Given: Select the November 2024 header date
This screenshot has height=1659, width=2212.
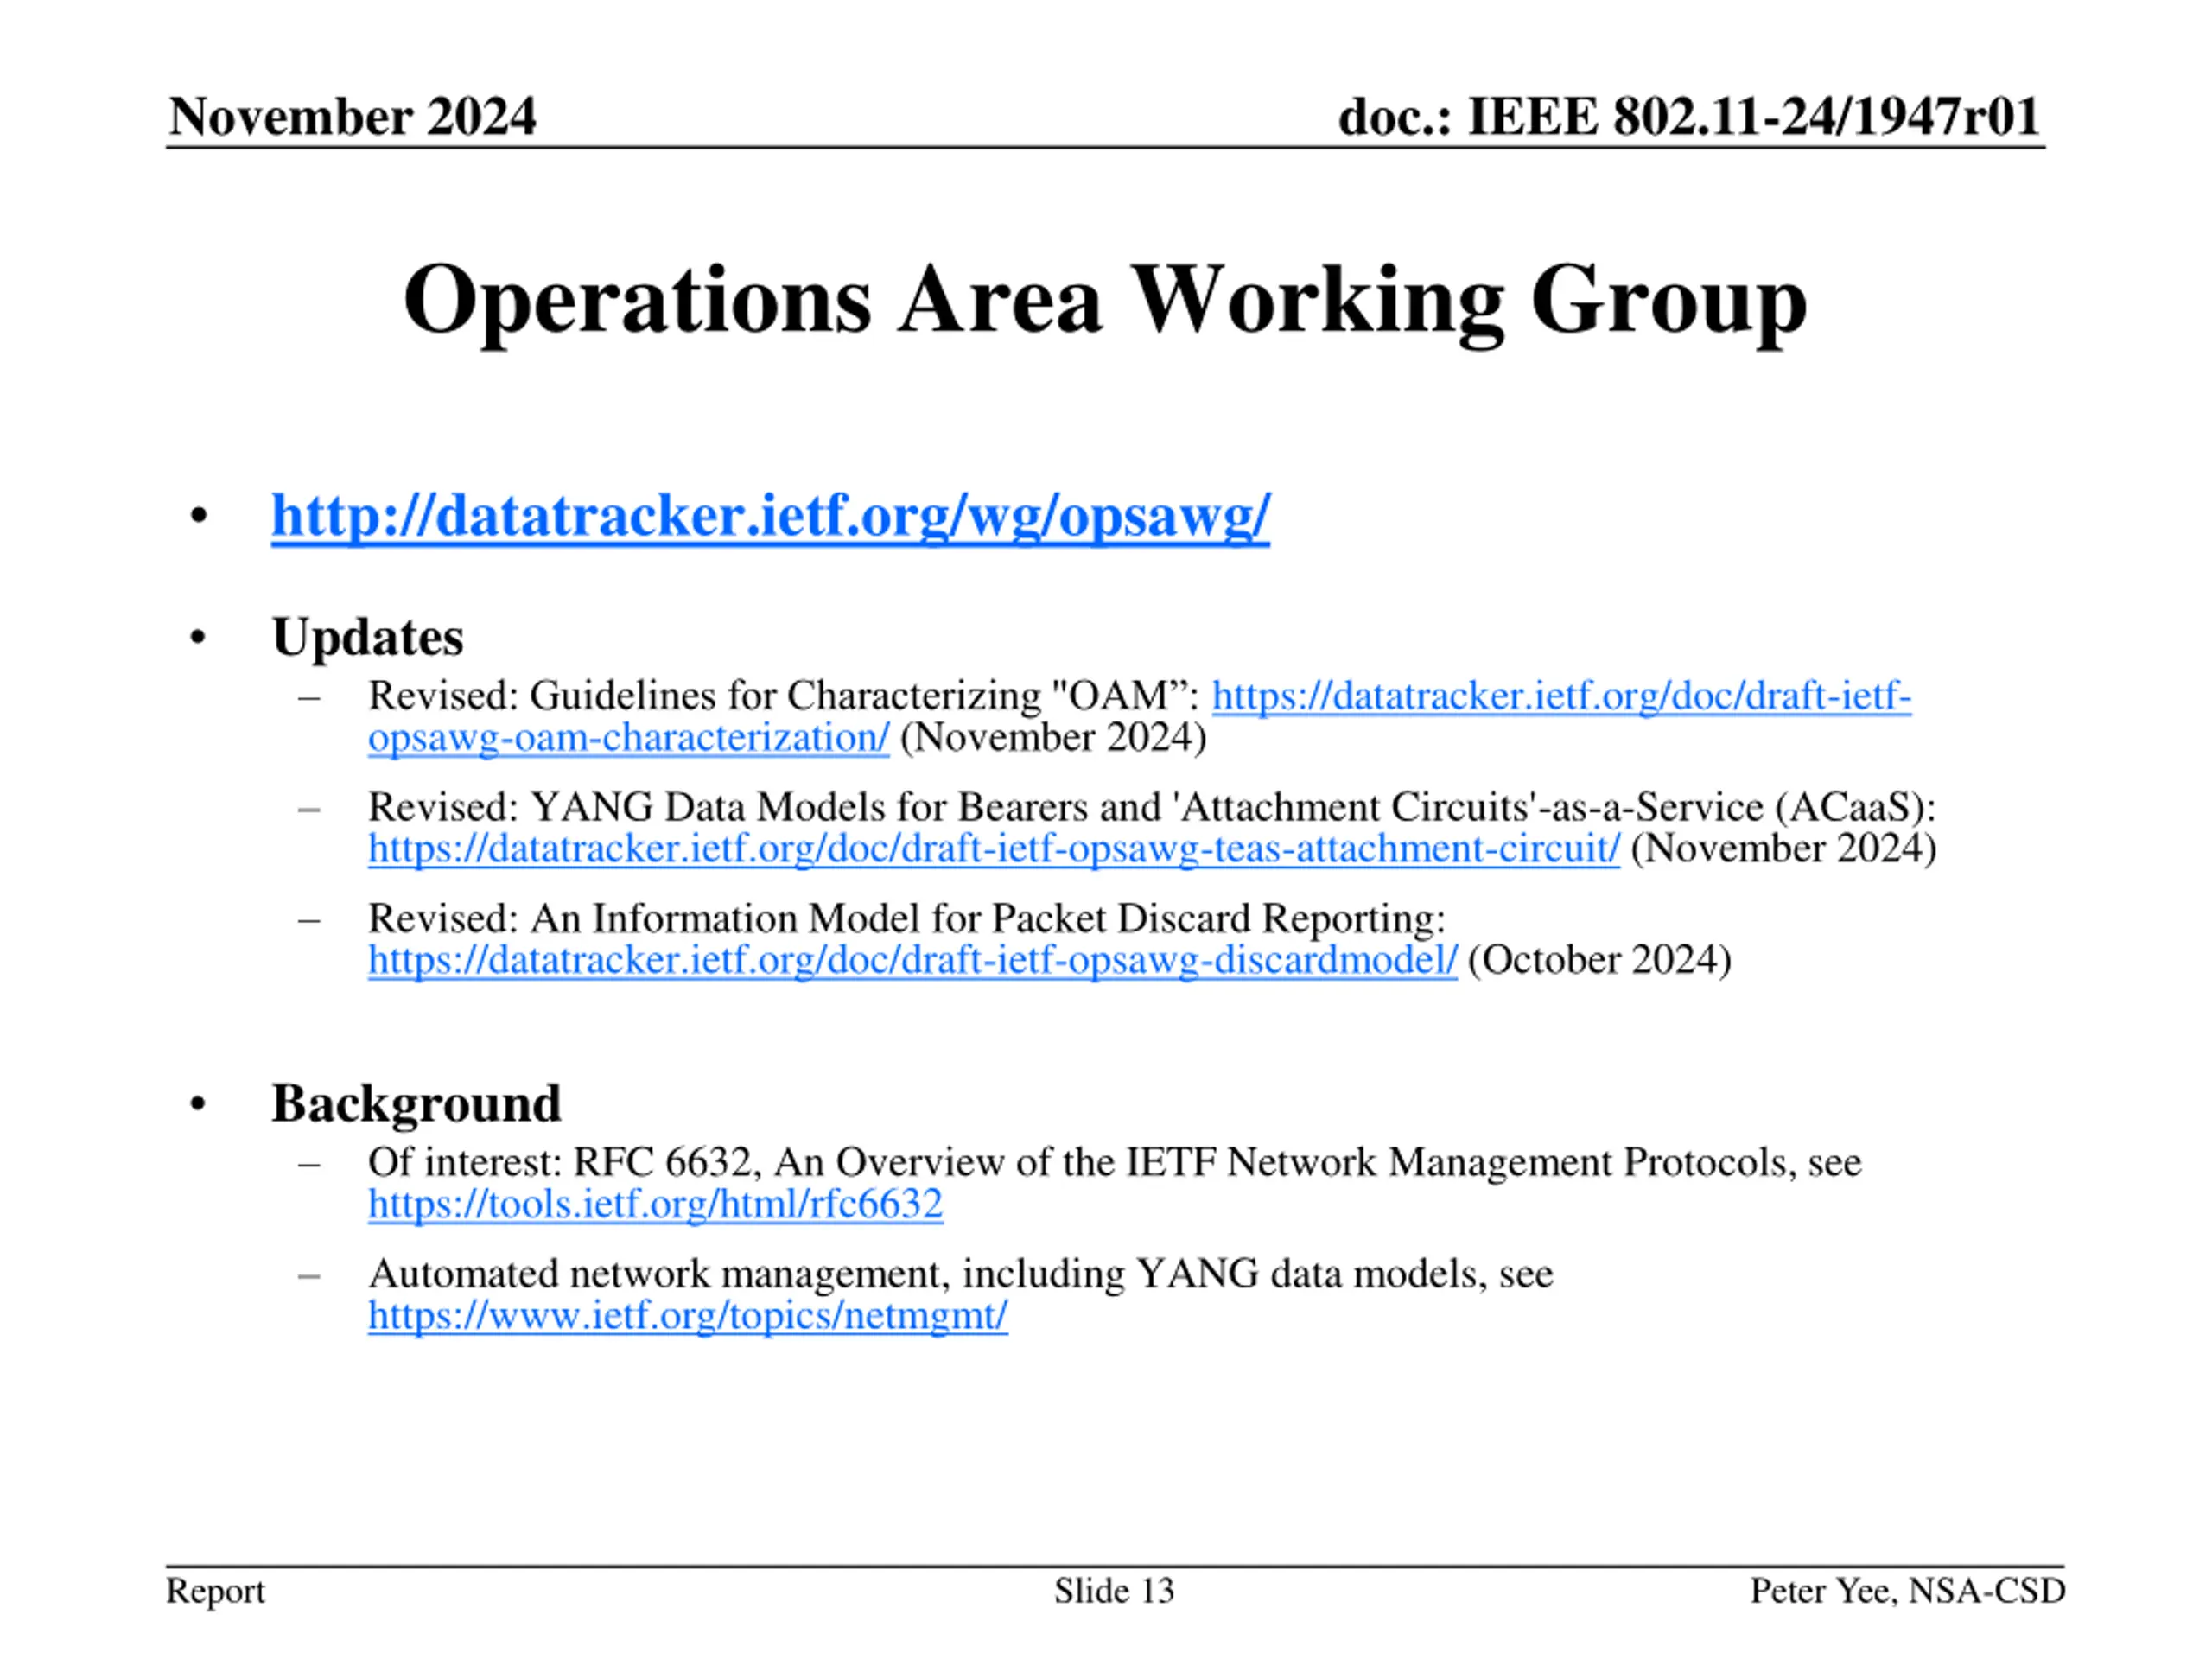Looking at the screenshot, I should click(x=352, y=116).
